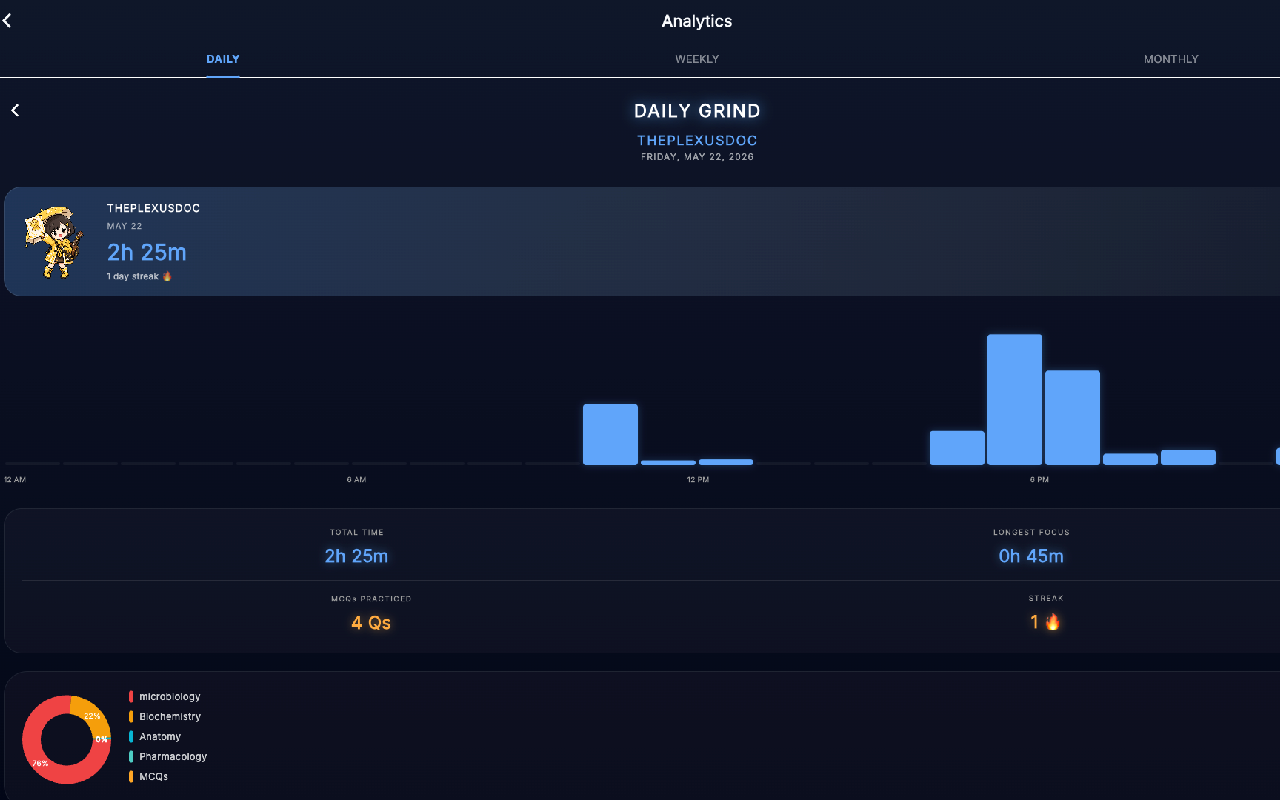Click the blue THEPLEXUSDOC name under Daily Grind
Viewport: 1280px width, 800px height.
click(x=697, y=141)
